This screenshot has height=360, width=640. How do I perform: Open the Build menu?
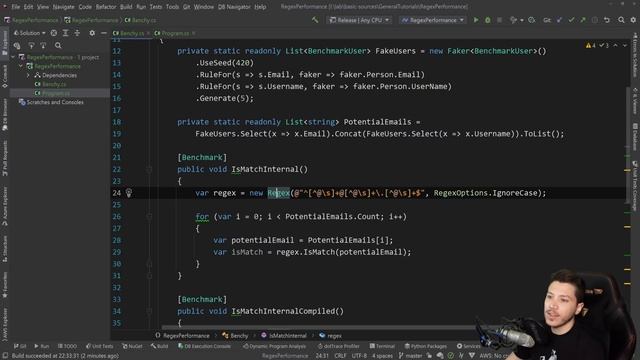point(126,7)
